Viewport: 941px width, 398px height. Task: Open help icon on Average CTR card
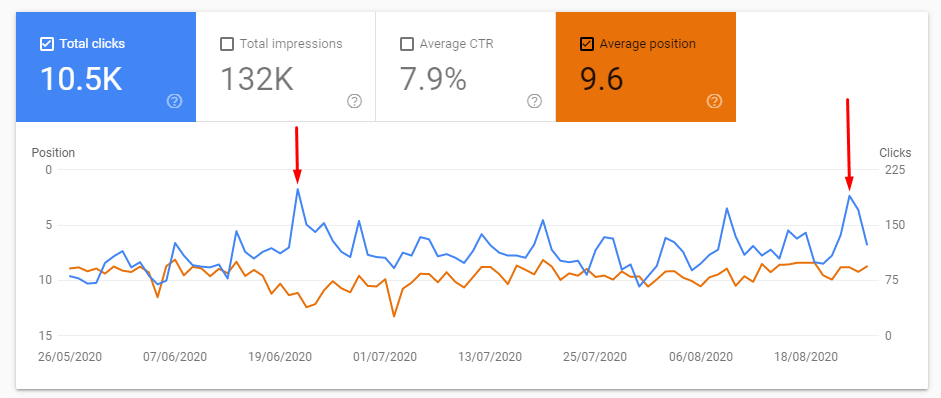pos(534,101)
